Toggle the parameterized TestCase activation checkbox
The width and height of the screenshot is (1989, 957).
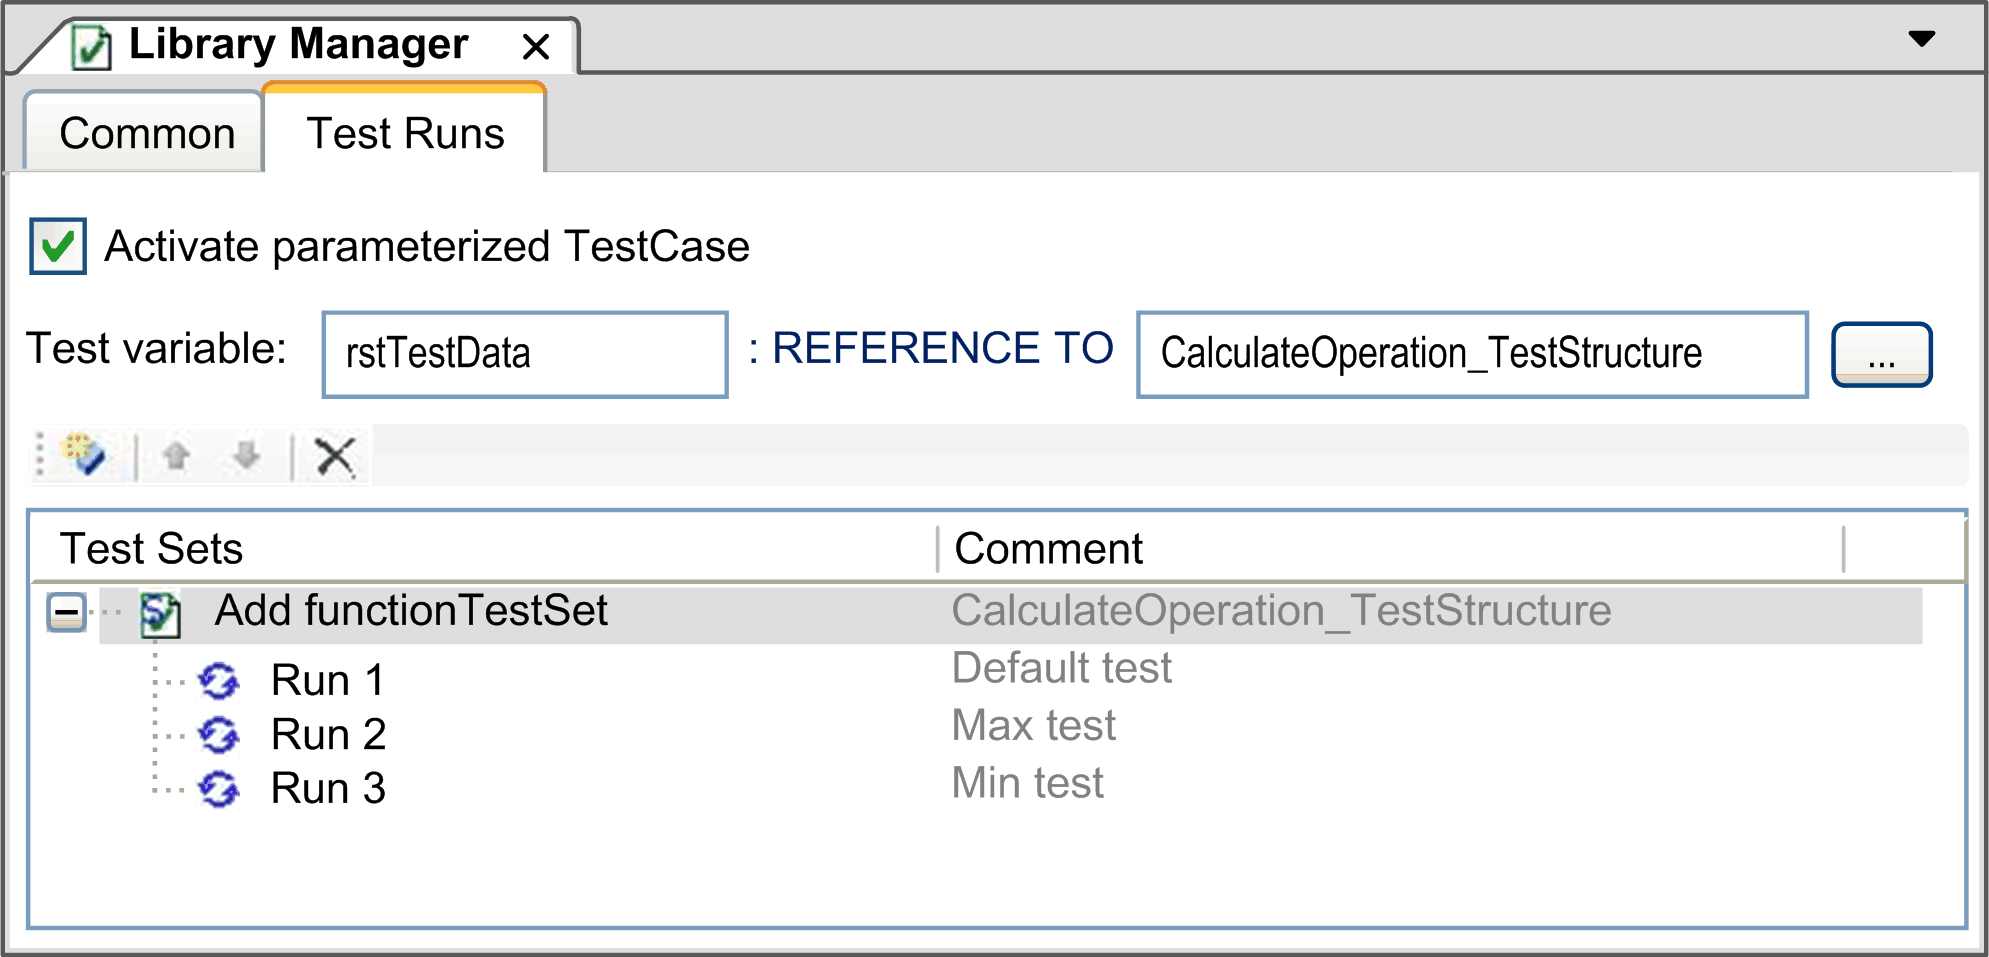tap(57, 246)
